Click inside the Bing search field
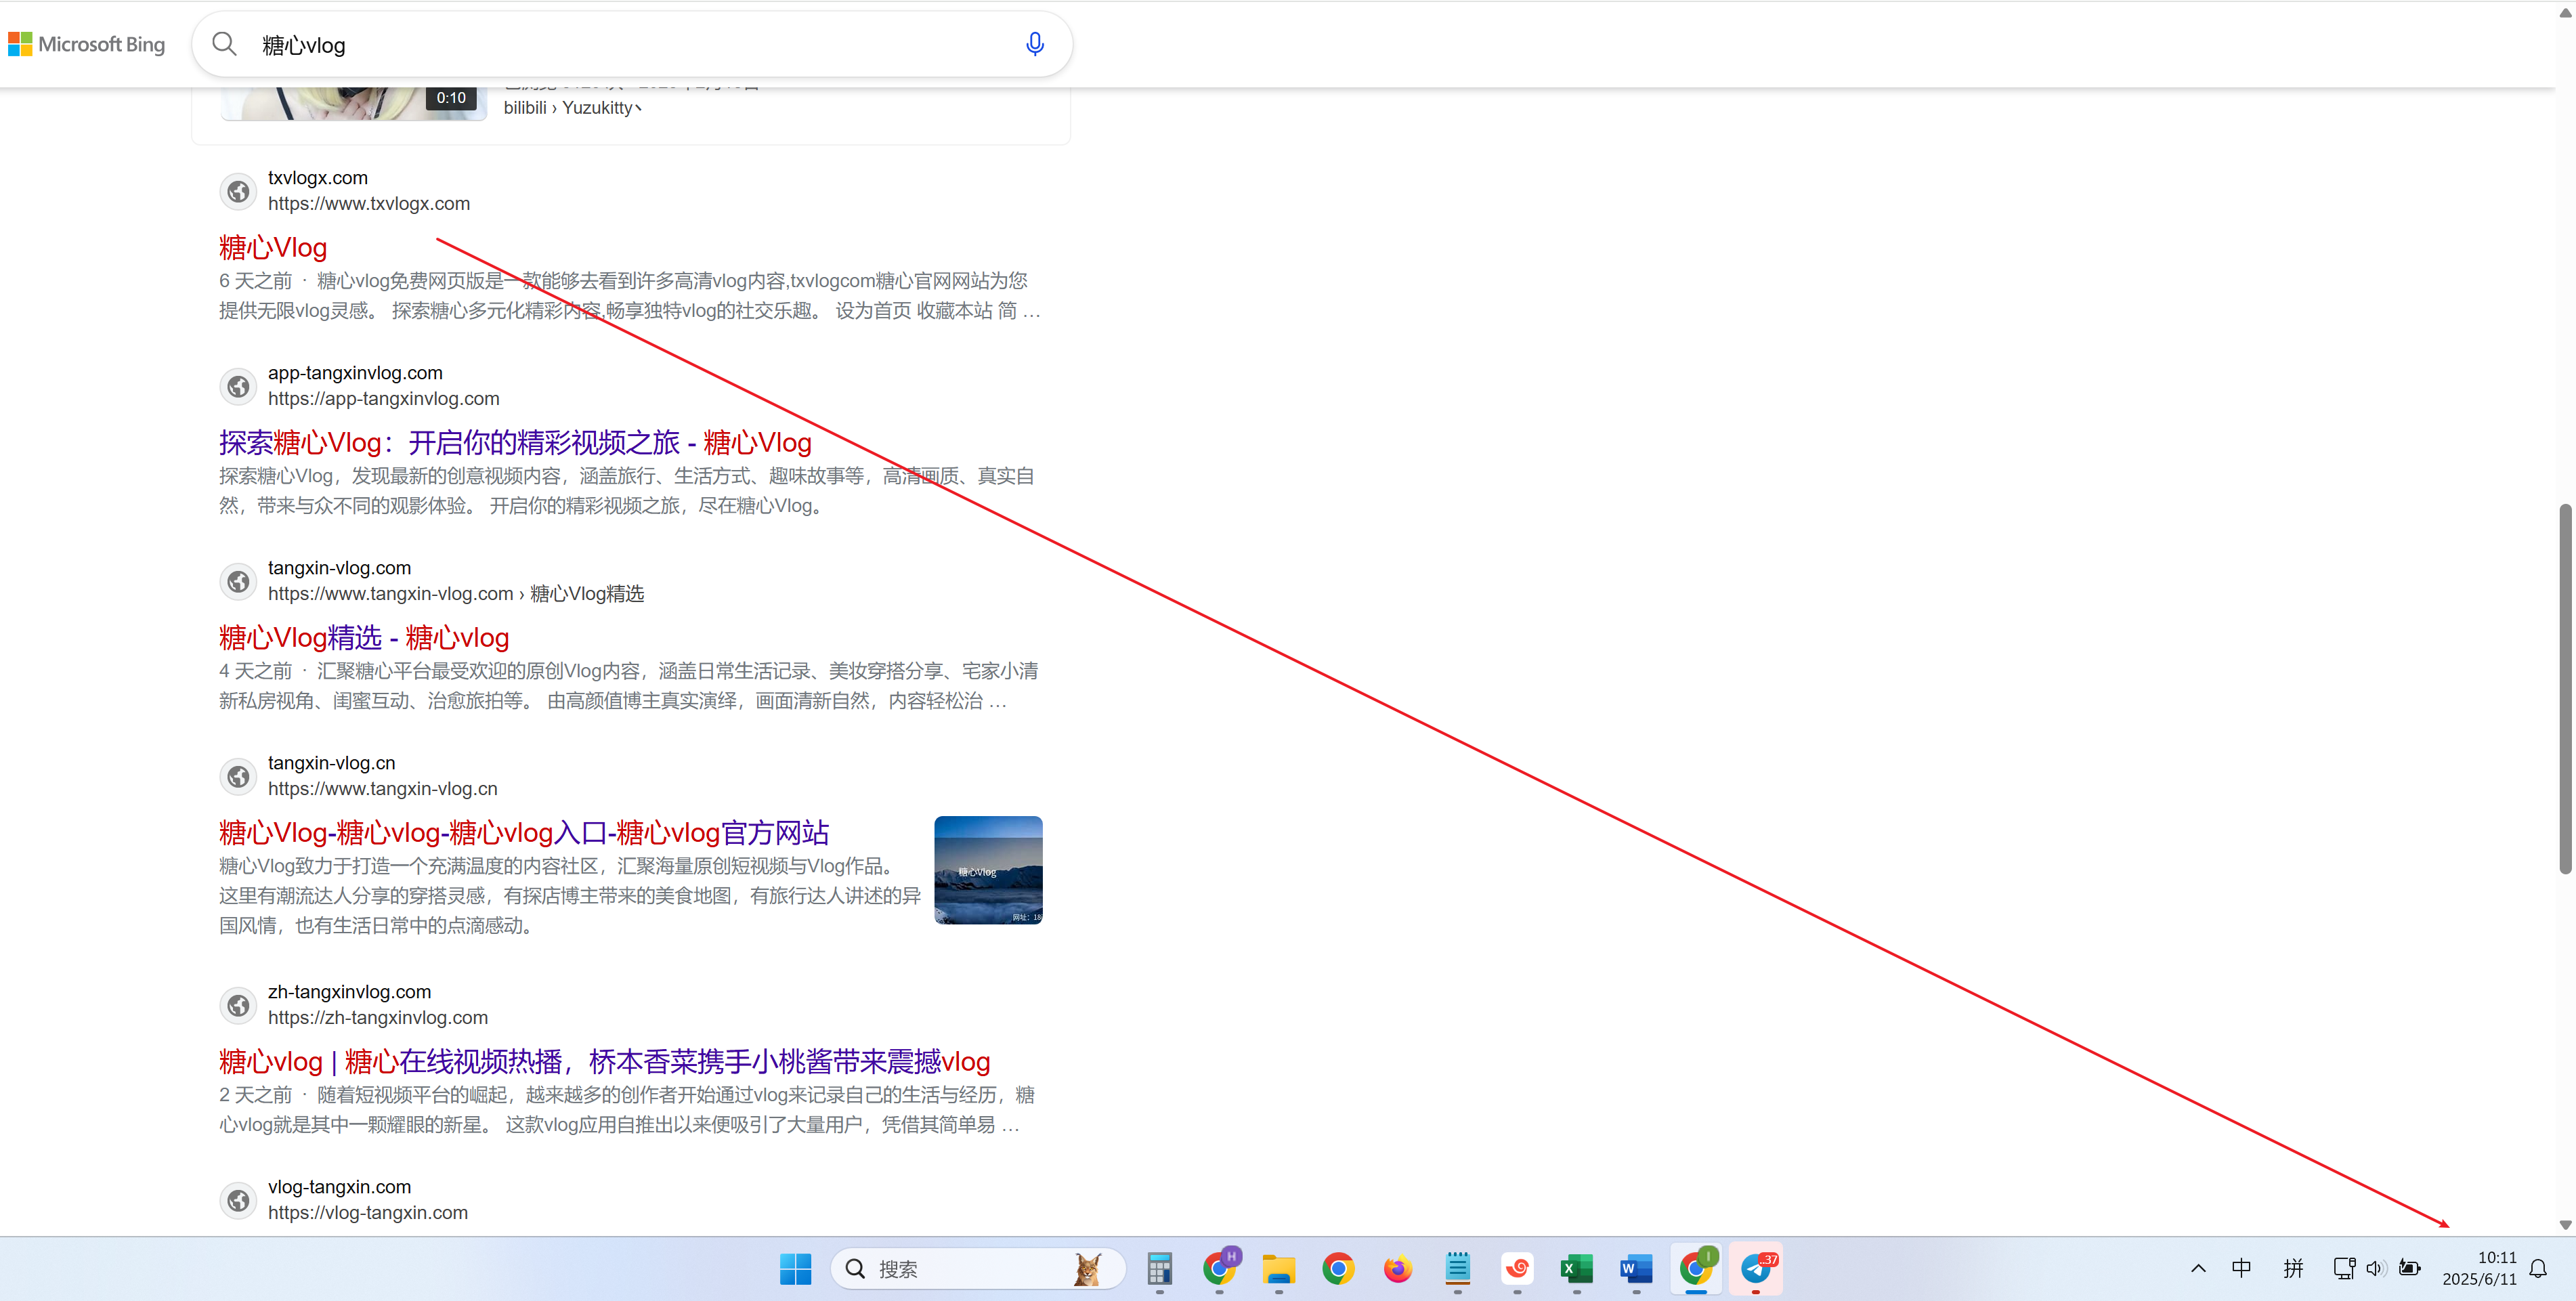The height and width of the screenshot is (1301, 2576). coord(632,44)
